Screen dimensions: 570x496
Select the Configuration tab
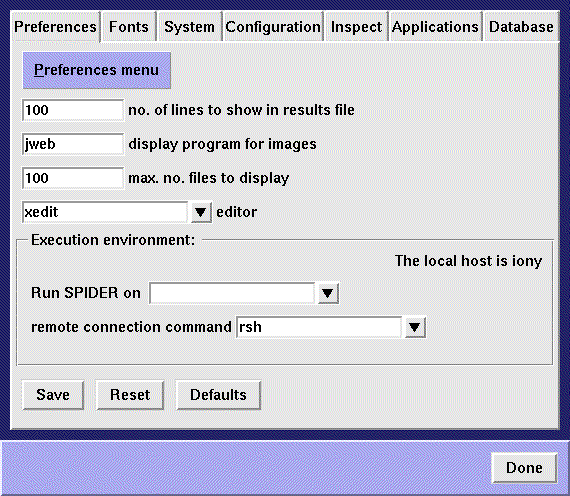coord(273,27)
